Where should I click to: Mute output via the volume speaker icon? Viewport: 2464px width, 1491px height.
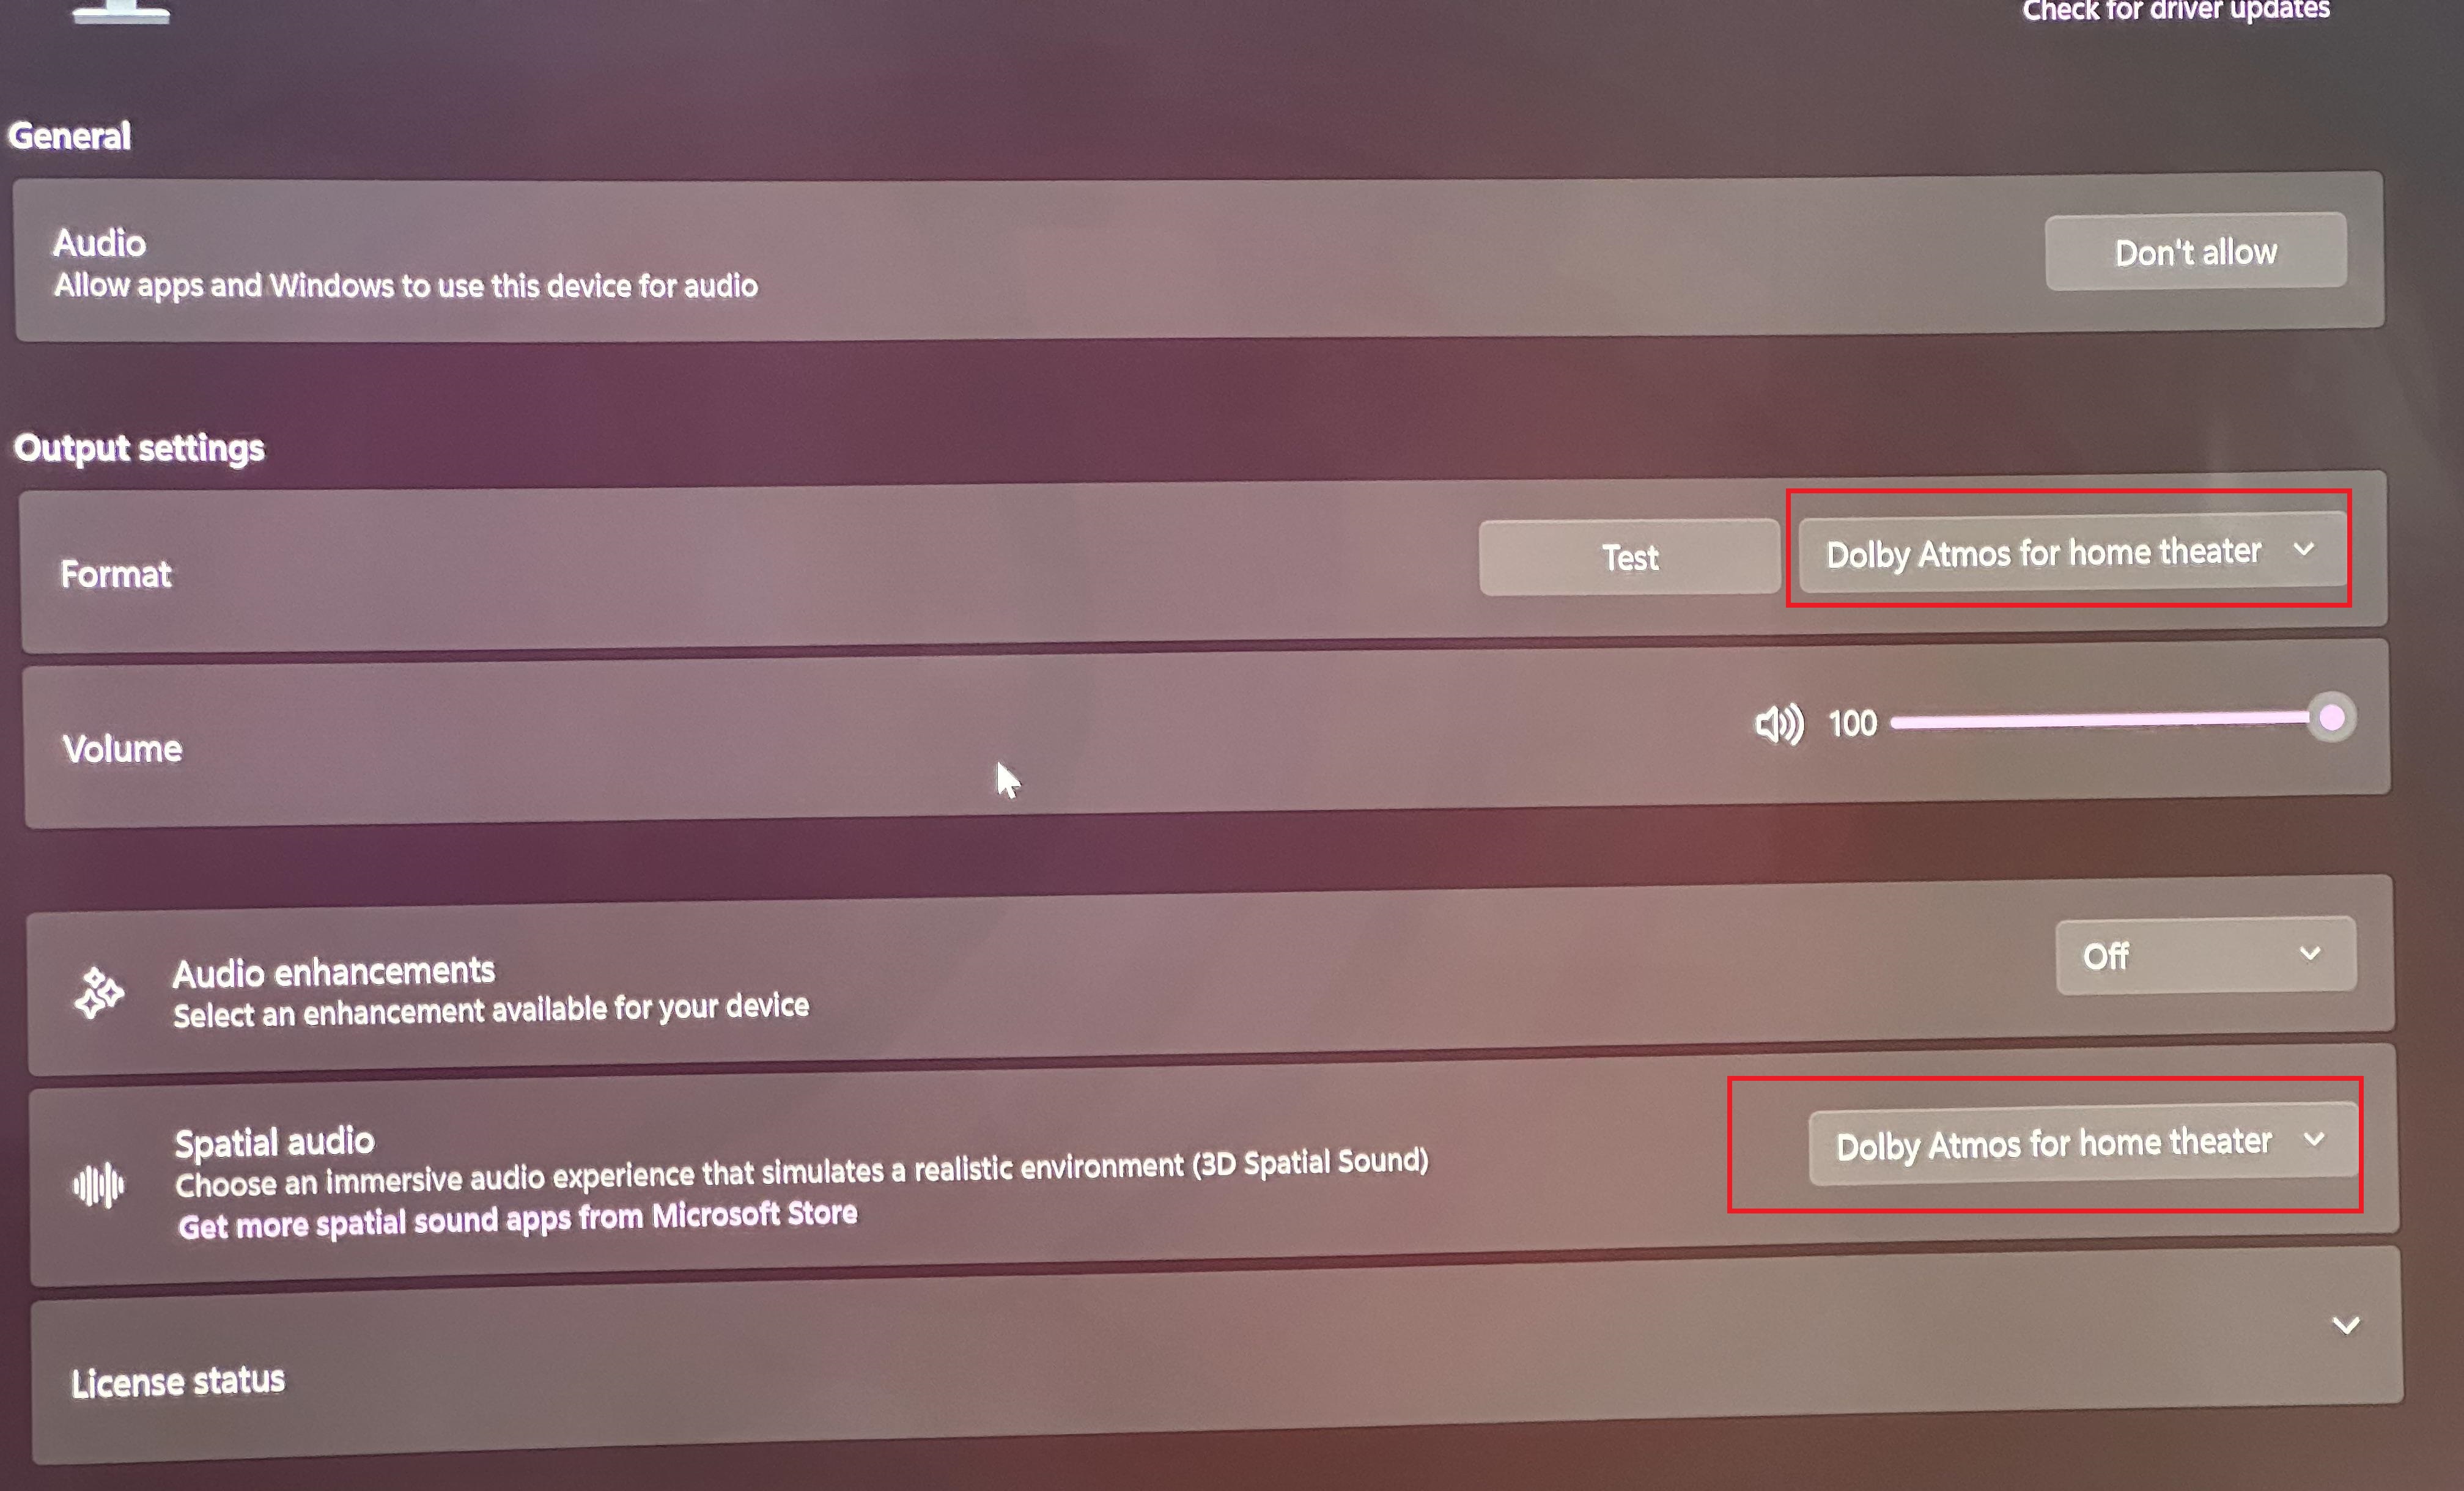click(x=1779, y=724)
